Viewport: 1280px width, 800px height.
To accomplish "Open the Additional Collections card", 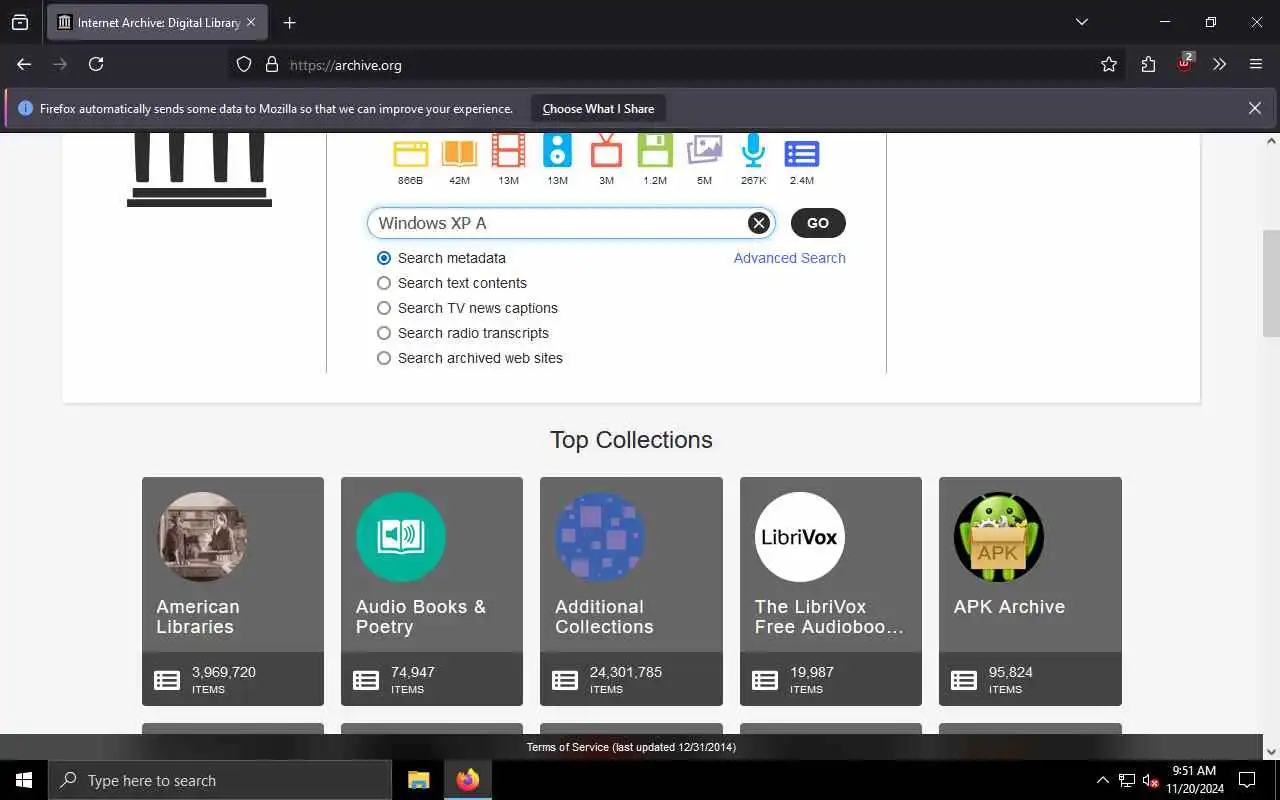I will pos(631,591).
